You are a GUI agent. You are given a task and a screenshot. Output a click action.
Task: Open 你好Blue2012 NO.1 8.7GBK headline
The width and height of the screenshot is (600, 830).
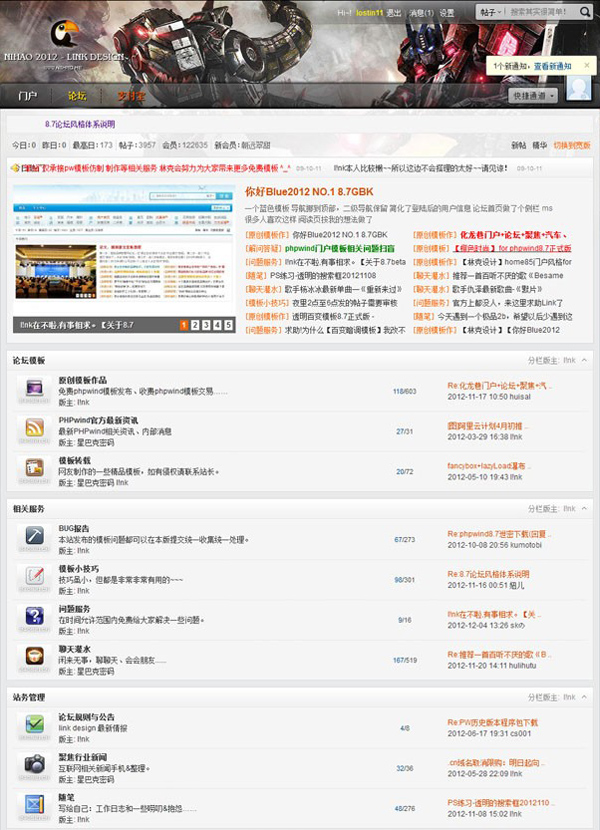(x=309, y=192)
